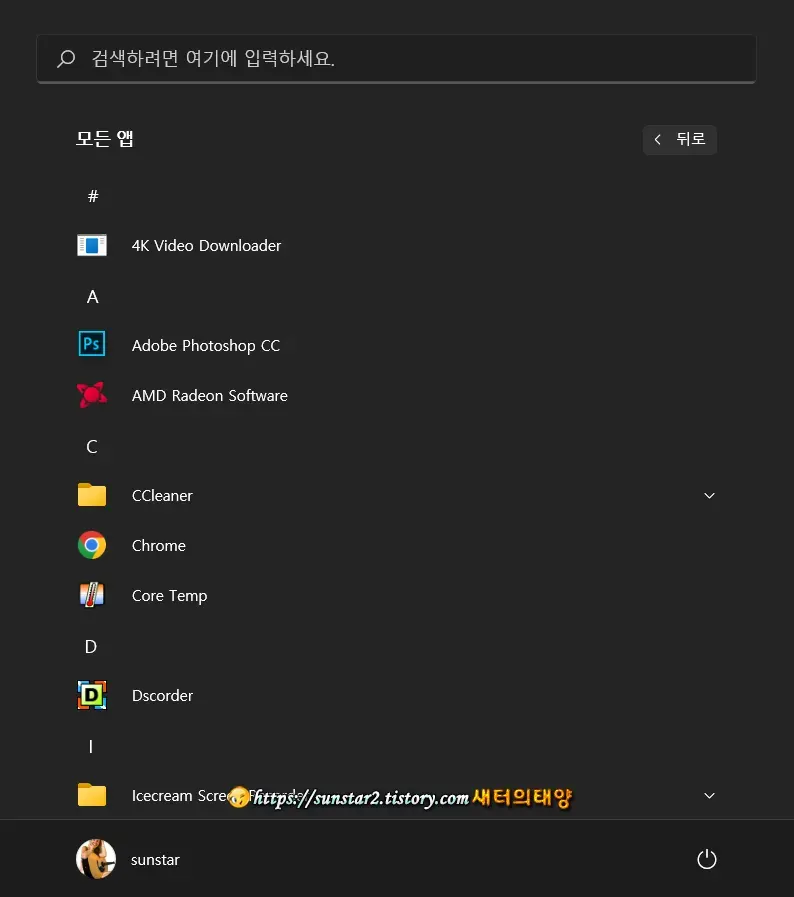Expand the CCleaner folder chevron
This screenshot has width=794, height=897.
[709, 495]
